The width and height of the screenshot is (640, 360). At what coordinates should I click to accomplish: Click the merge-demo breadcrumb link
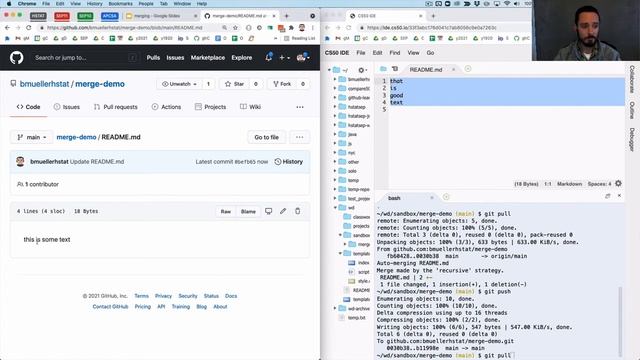click(x=76, y=137)
